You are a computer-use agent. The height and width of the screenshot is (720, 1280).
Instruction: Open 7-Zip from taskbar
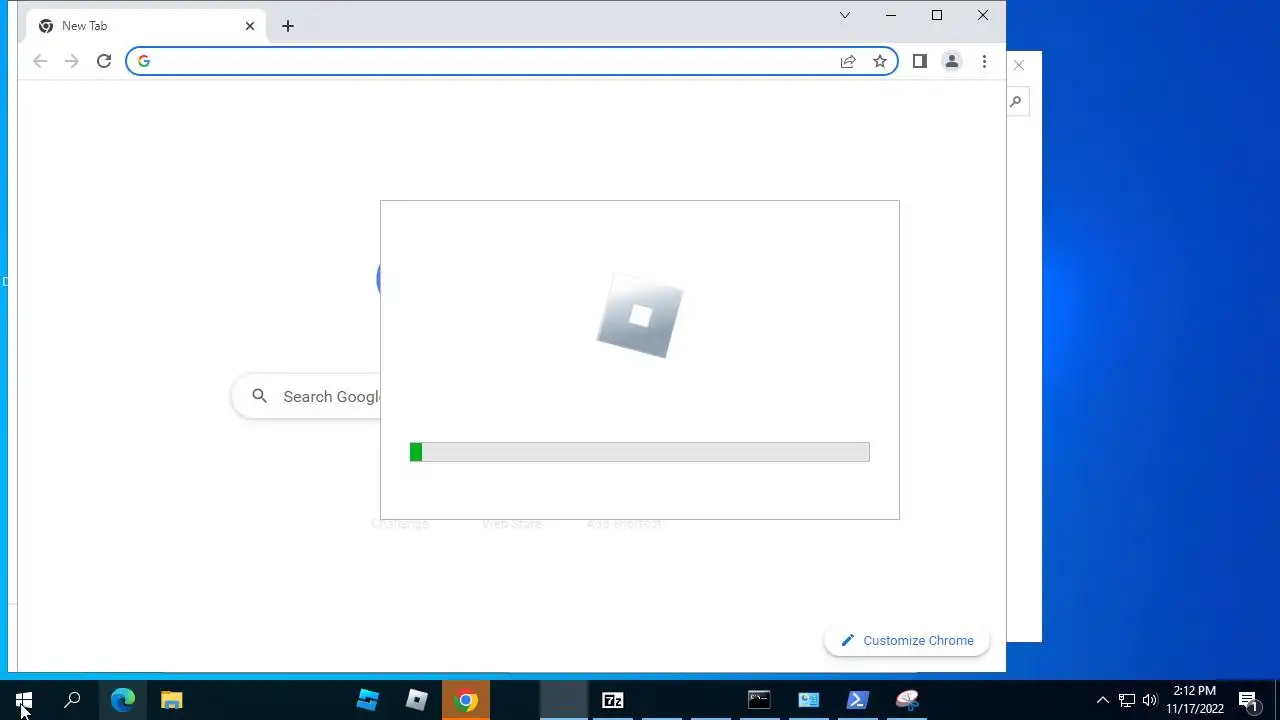(613, 700)
